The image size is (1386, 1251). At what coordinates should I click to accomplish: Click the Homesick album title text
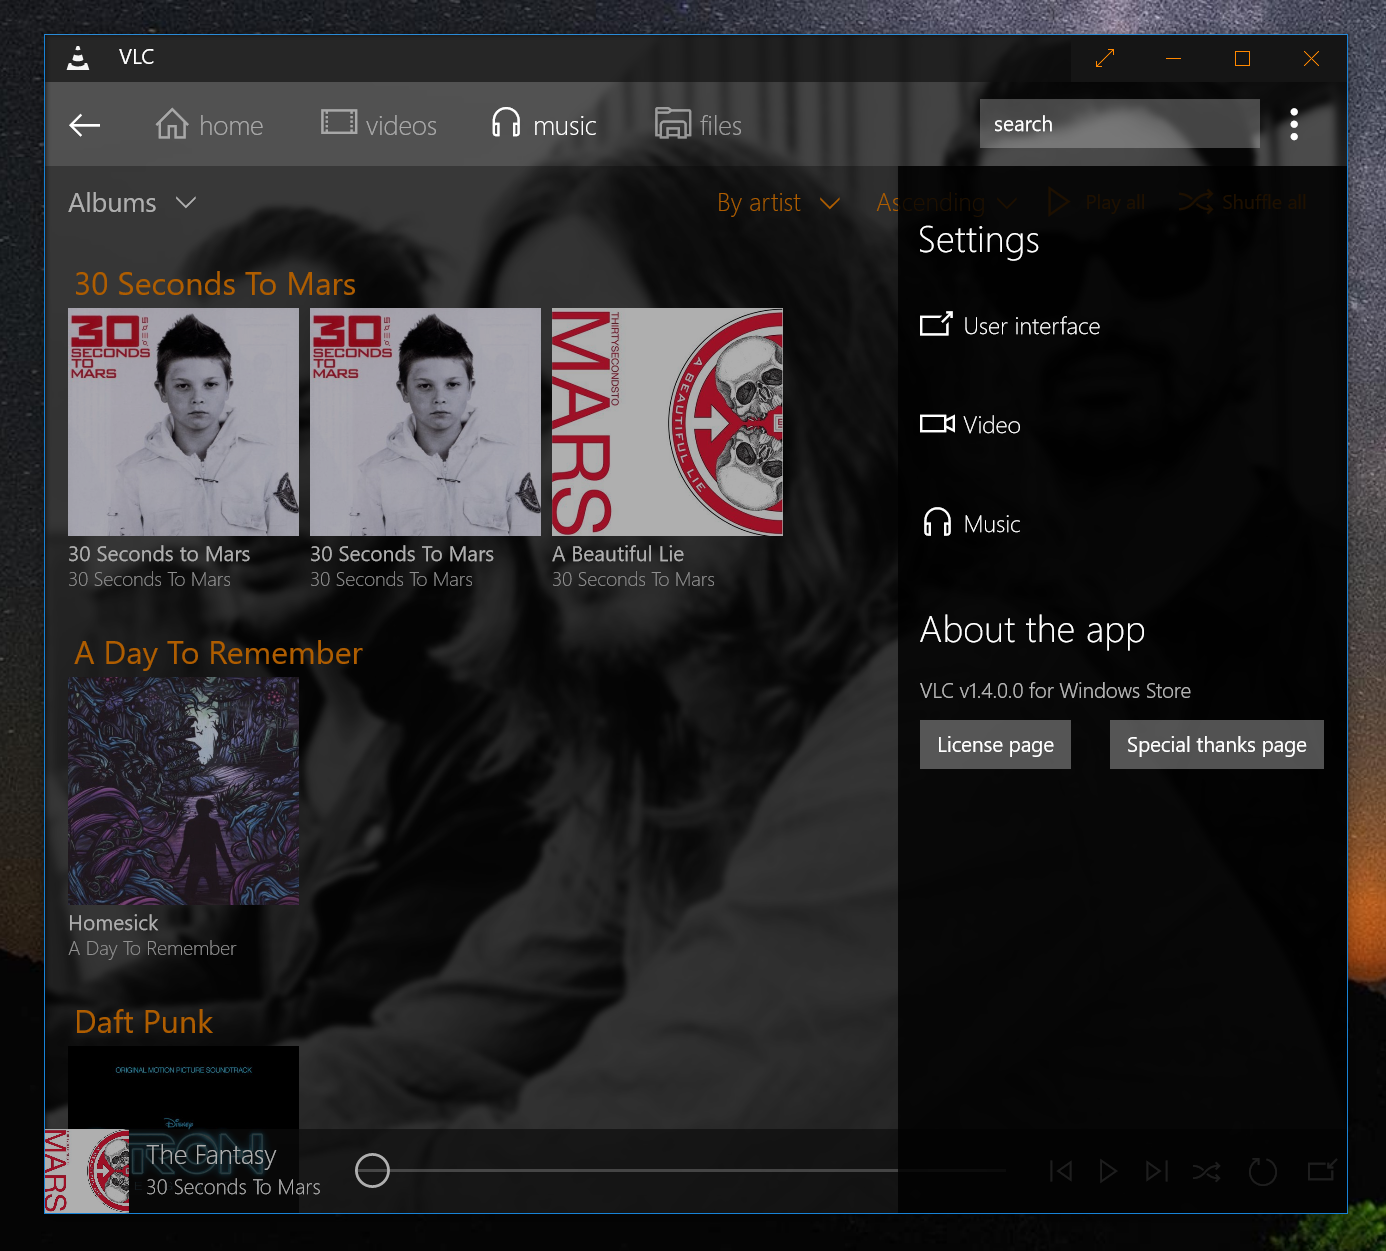pyautogui.click(x=113, y=923)
